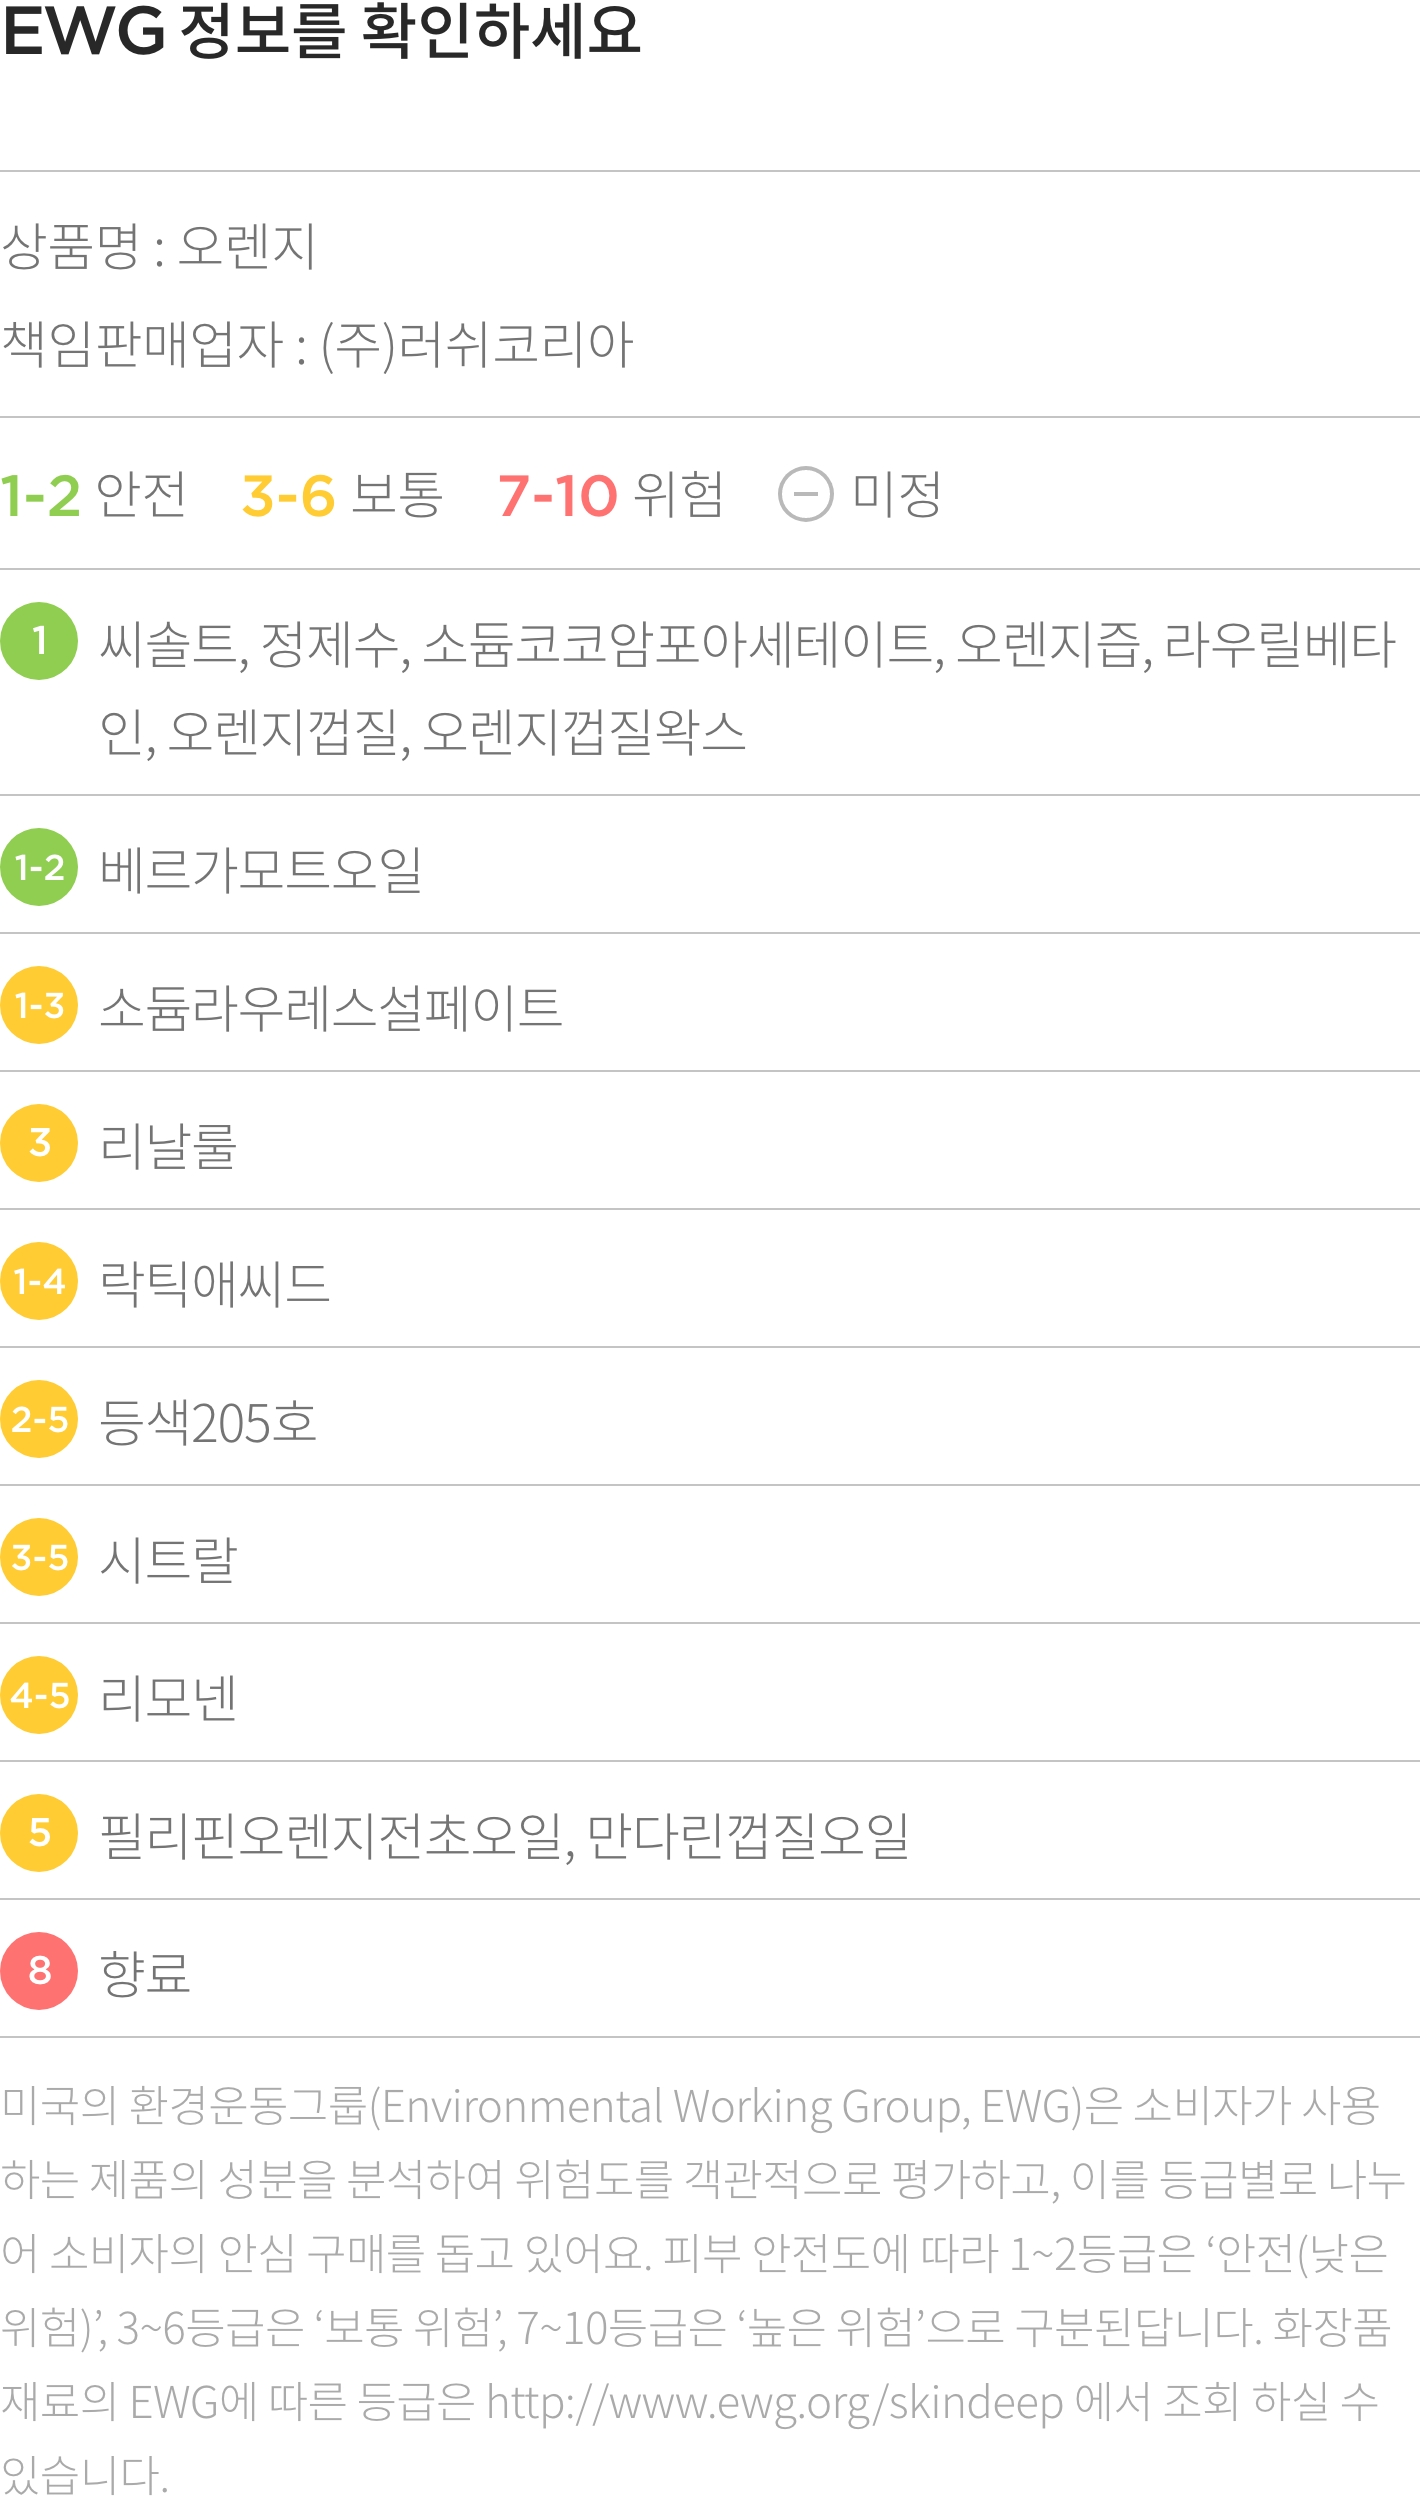Select the 3-6 보통 legend label

pos(342,494)
